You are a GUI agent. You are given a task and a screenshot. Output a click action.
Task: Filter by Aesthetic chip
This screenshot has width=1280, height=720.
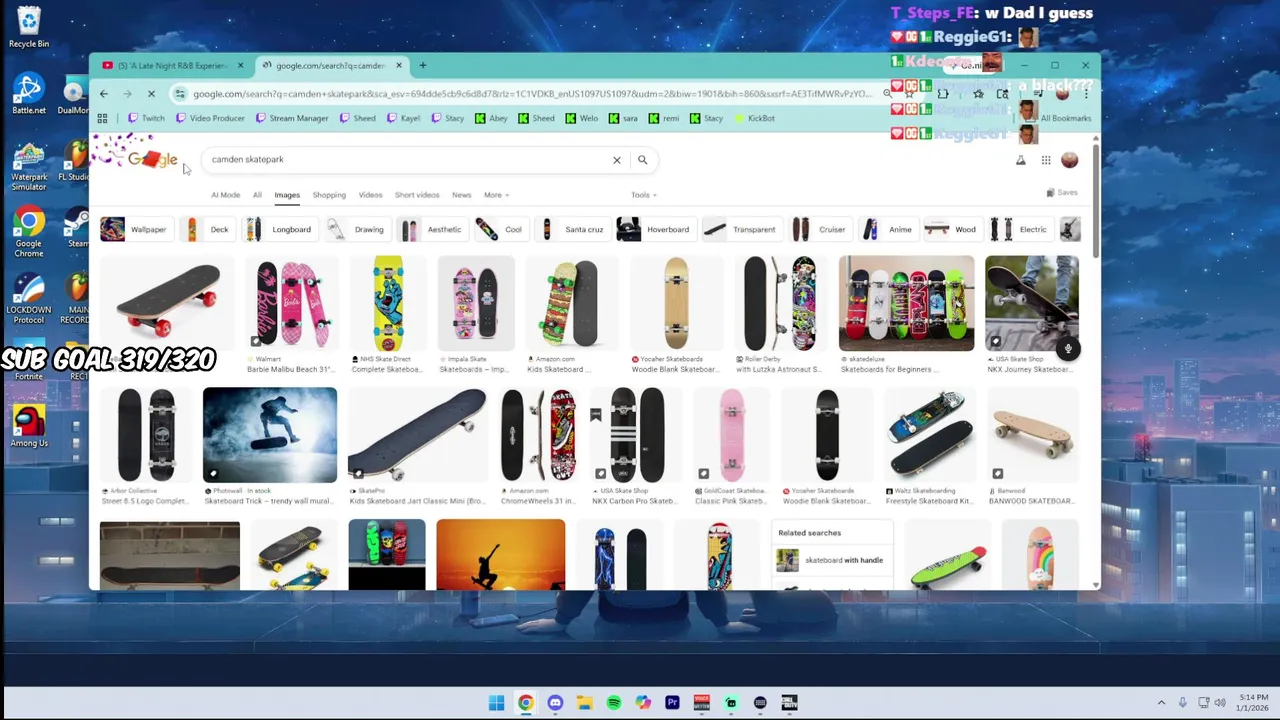432,230
